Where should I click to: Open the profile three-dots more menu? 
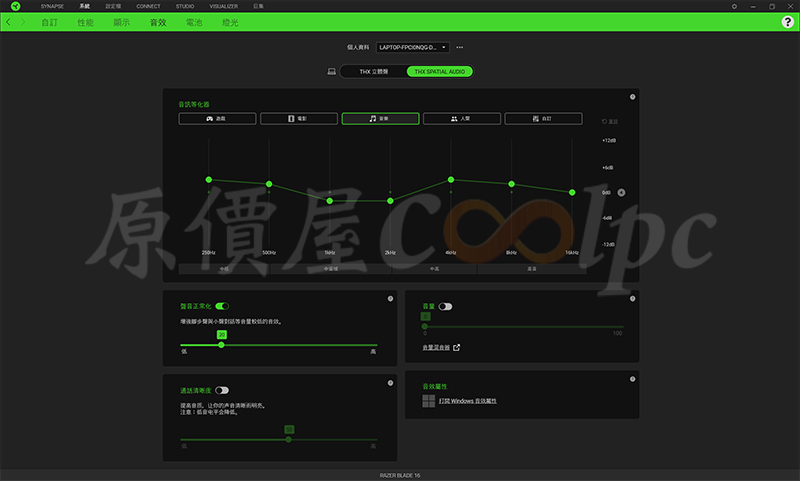[460, 47]
